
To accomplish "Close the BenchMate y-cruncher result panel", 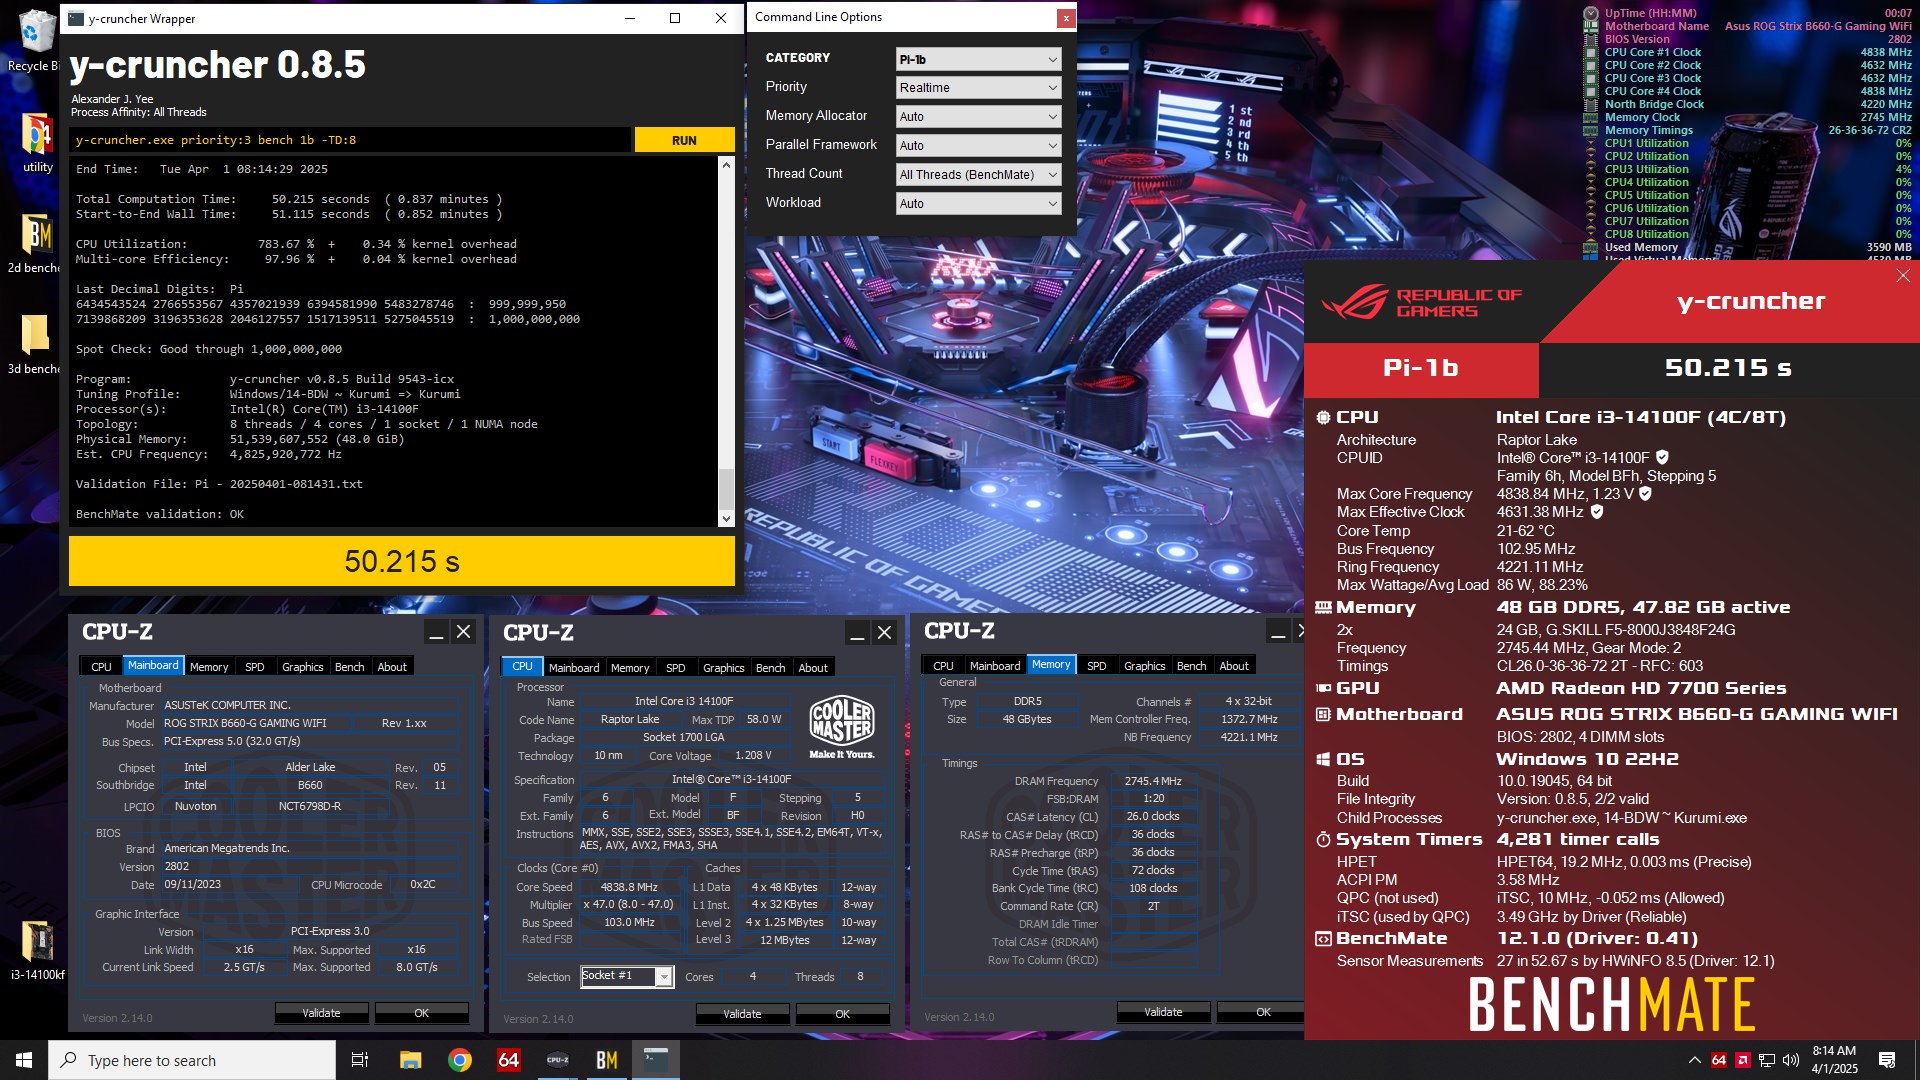I will point(1903,276).
